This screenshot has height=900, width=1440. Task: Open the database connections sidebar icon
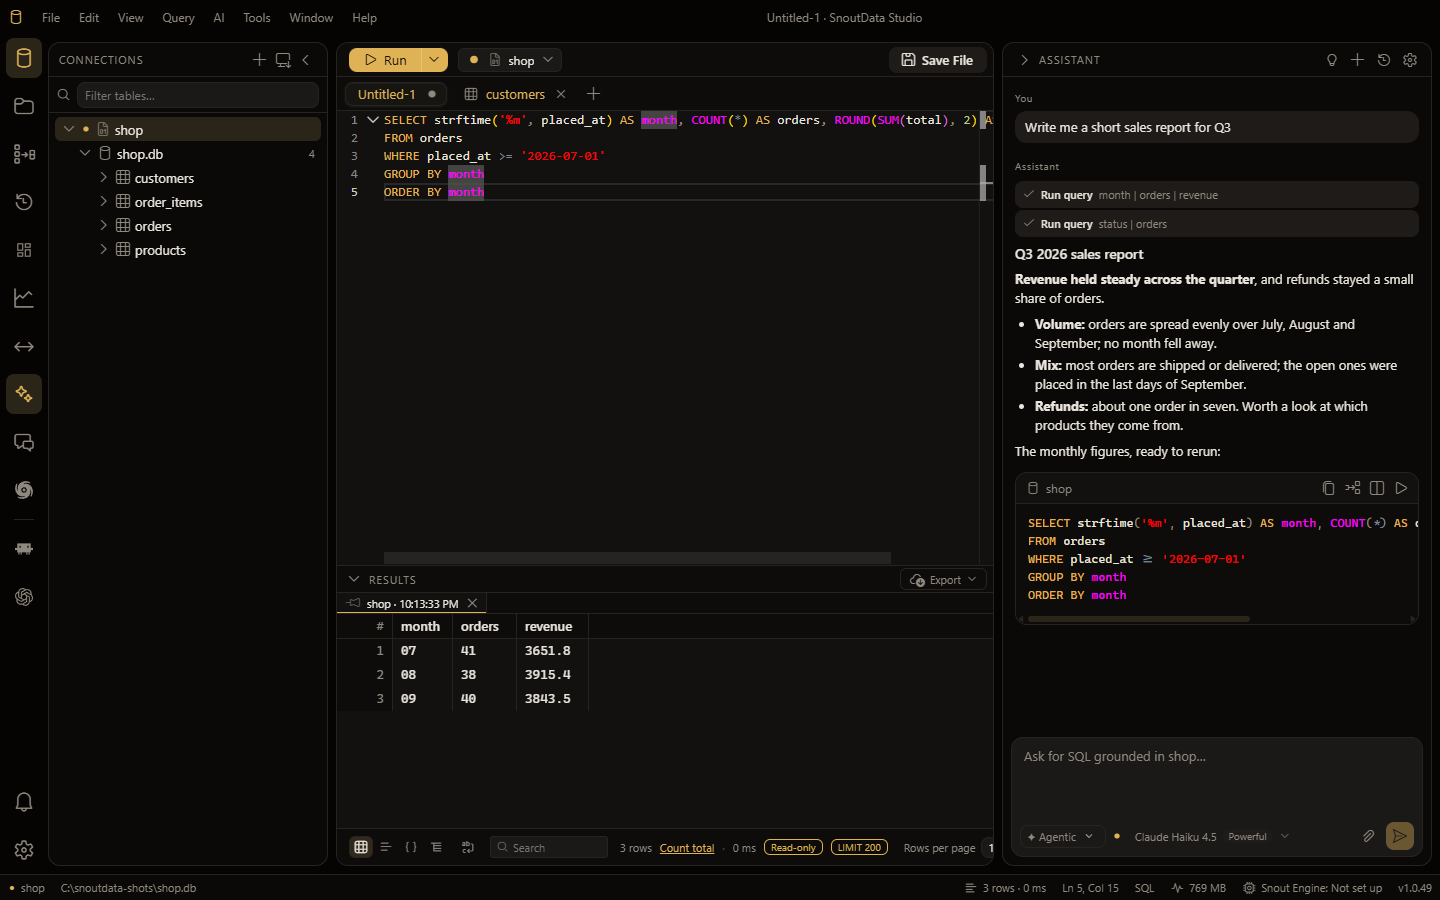tap(24, 58)
